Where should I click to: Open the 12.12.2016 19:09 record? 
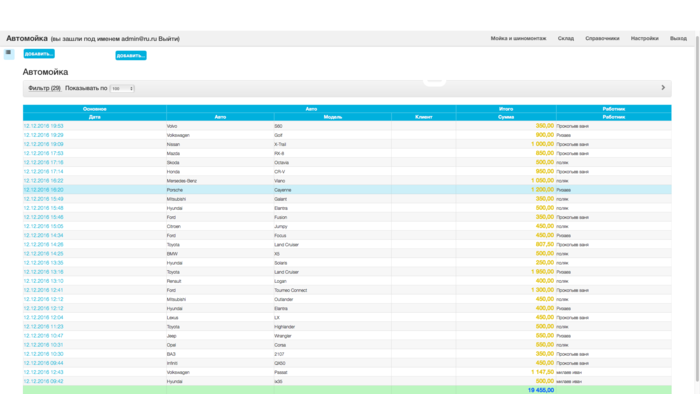(x=43, y=144)
